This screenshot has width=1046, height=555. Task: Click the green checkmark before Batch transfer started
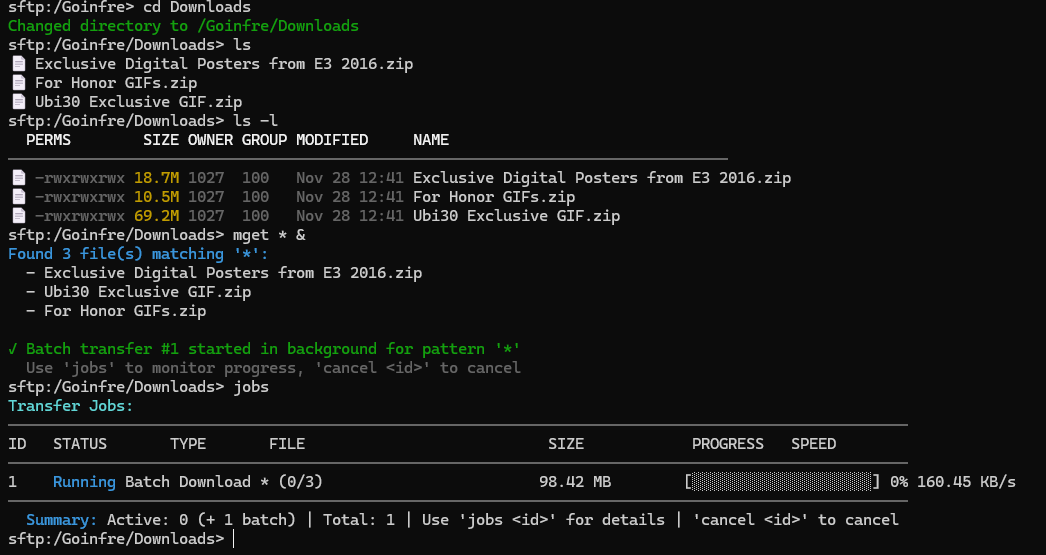point(12,349)
